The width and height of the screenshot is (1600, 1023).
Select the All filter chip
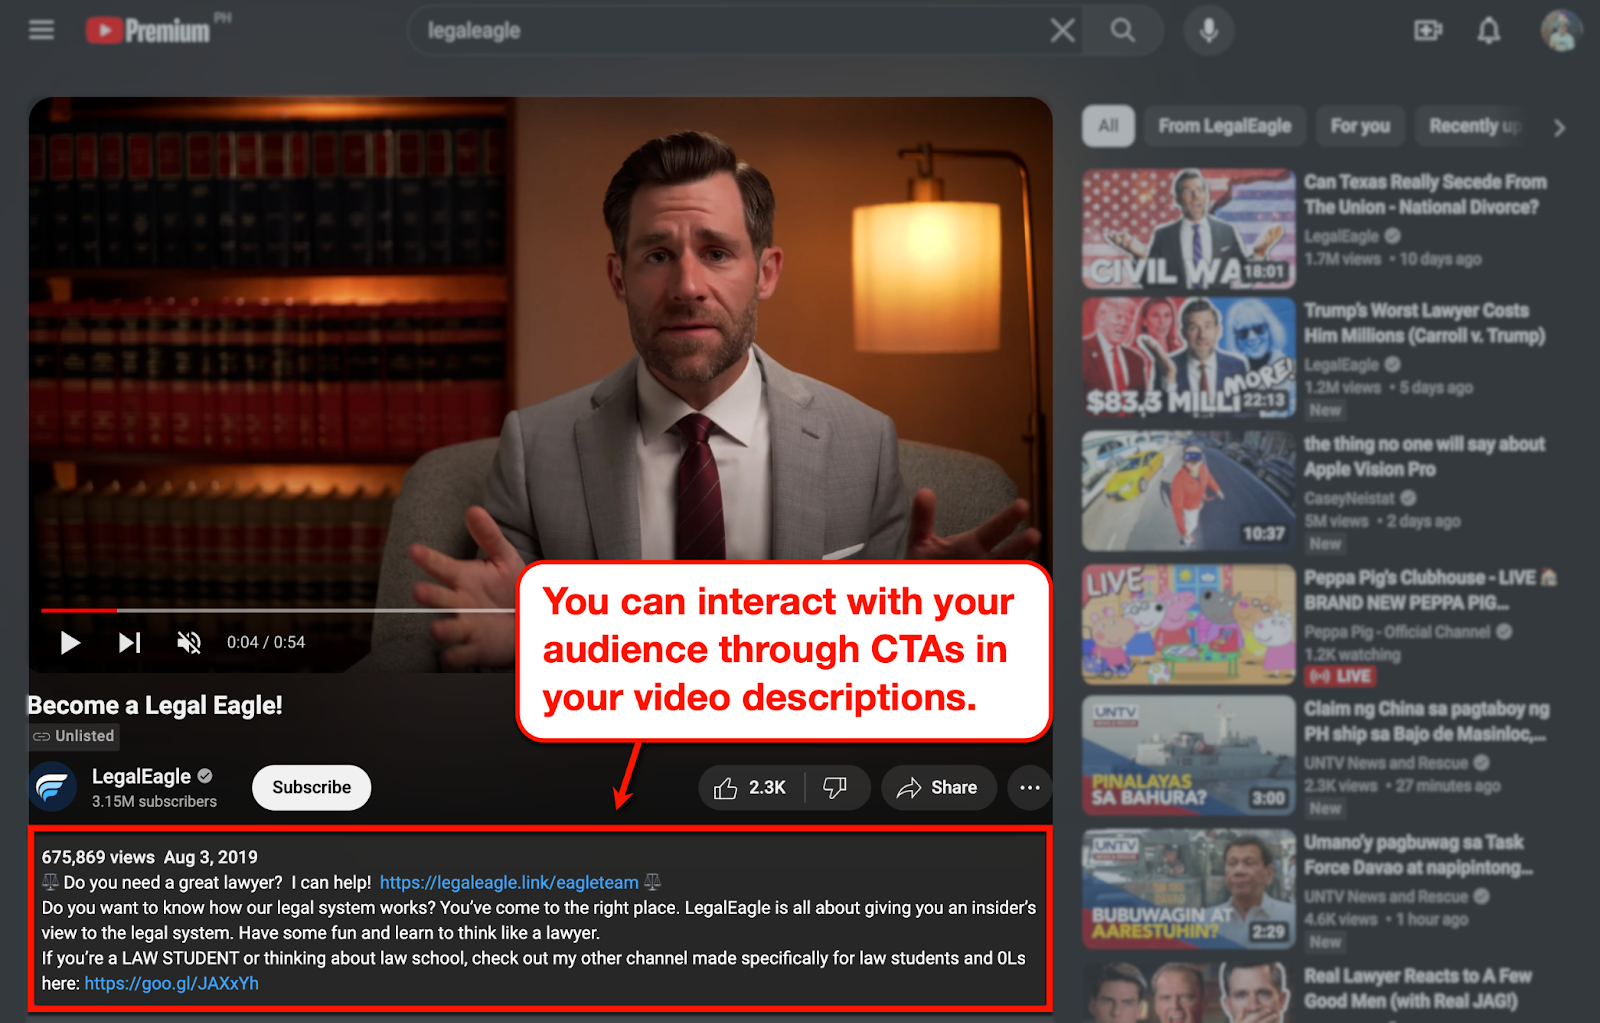pyautogui.click(x=1108, y=126)
